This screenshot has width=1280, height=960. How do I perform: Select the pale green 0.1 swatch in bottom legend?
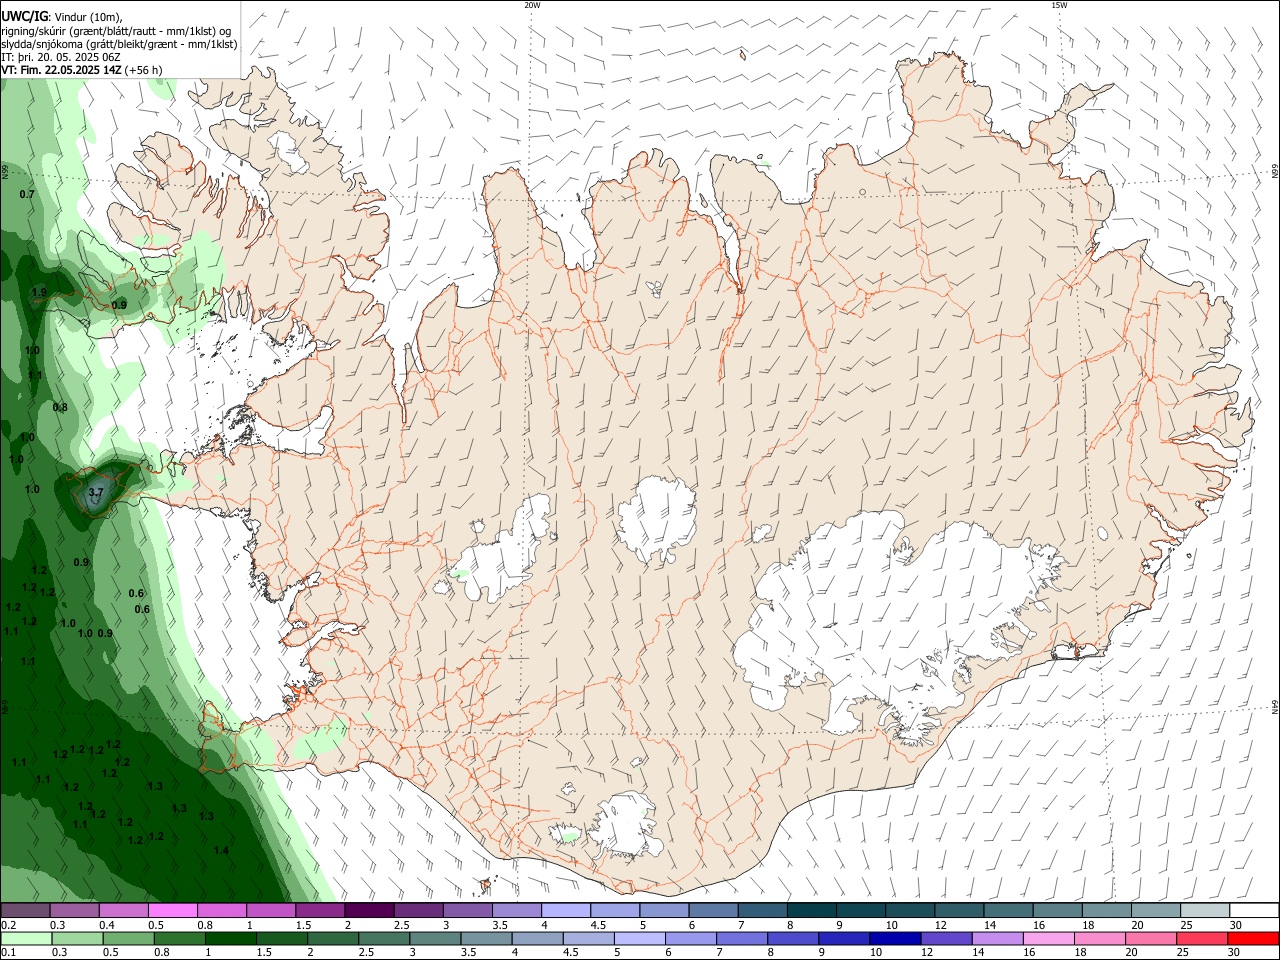[x=26, y=939]
